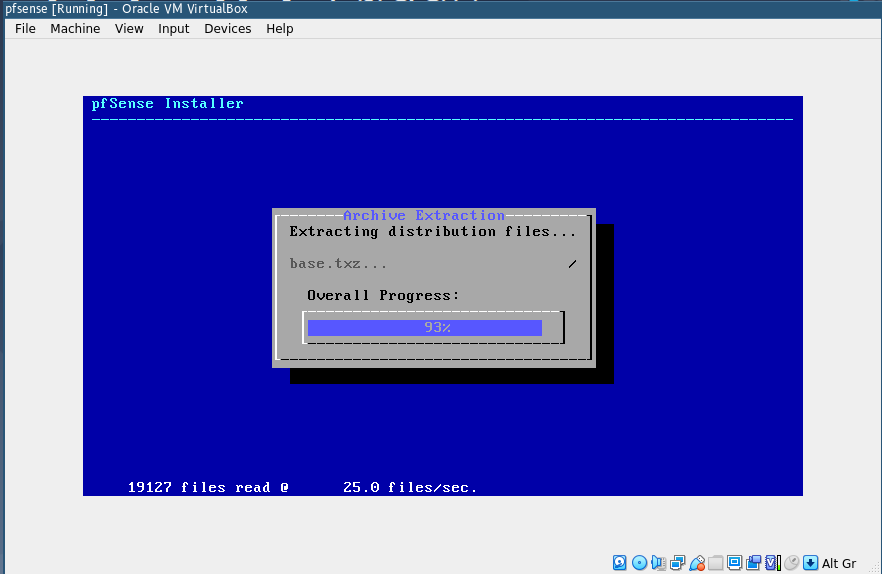Click the video recording status icon
882x574 pixels.
tap(754, 563)
